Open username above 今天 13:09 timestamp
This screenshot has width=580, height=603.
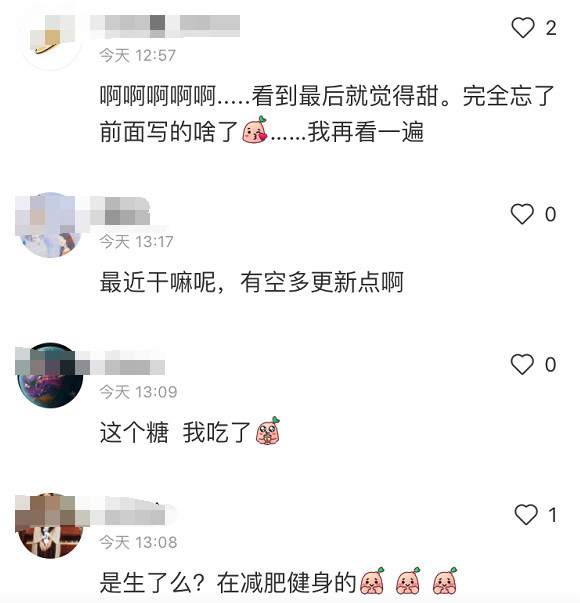pos(128,362)
